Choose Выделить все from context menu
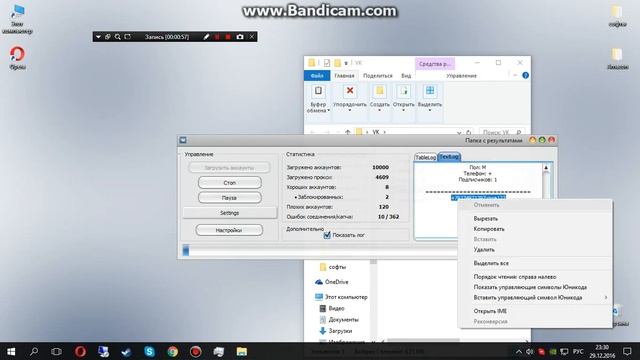This screenshot has width=640, height=360. click(491, 263)
